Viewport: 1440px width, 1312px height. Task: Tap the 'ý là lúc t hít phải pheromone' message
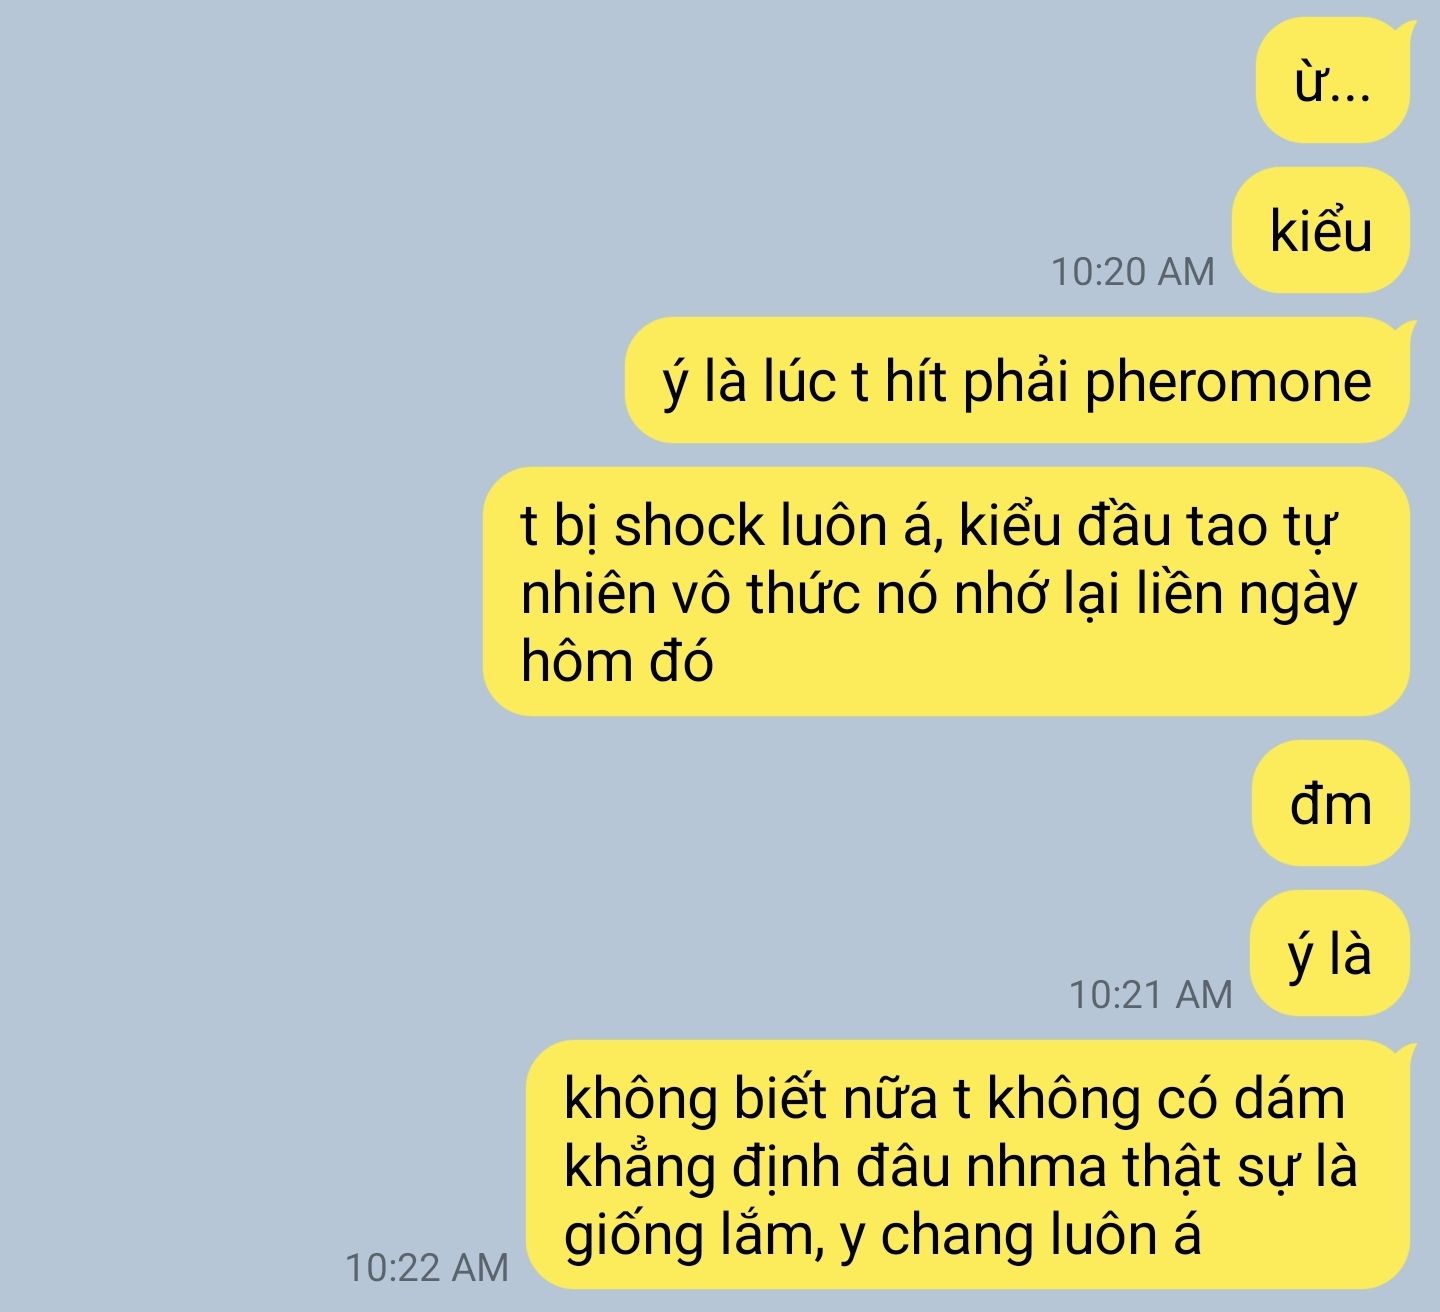1017,381
